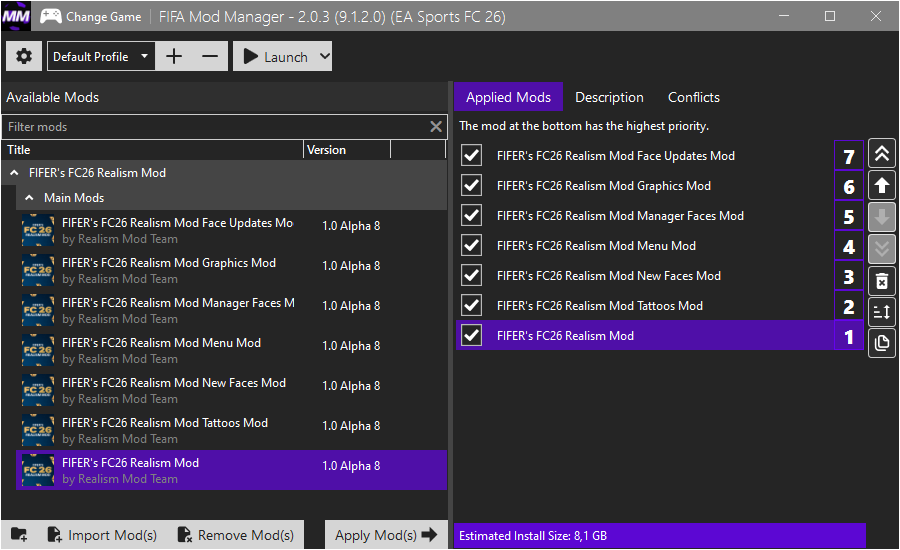The width and height of the screenshot is (900, 550).
Task: Remove applied mod with trash icon
Action: tap(882, 281)
